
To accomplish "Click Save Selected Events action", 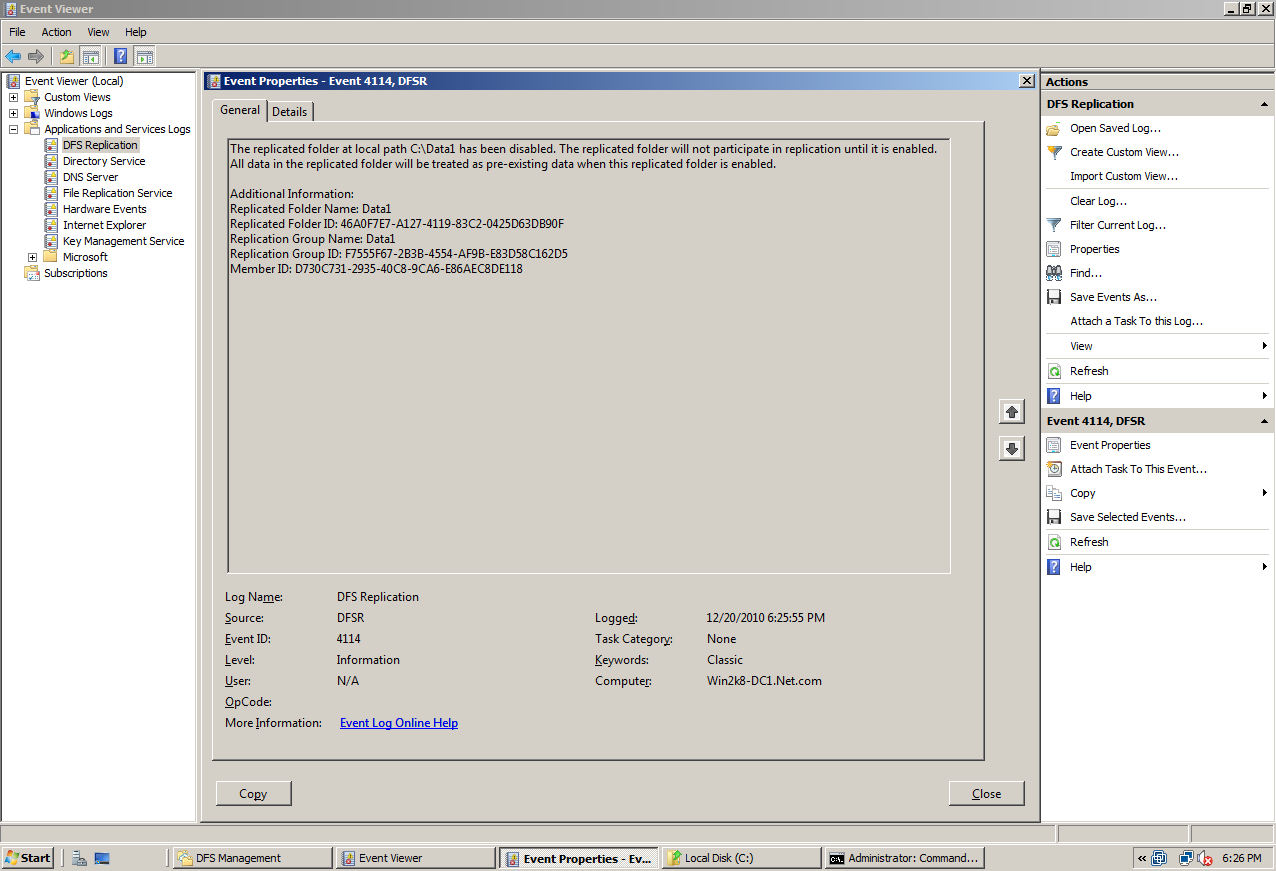I will pyautogui.click(x=1128, y=517).
